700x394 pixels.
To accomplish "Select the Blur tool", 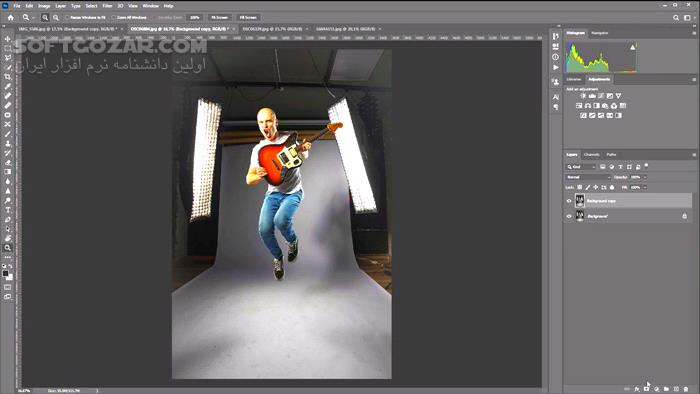I will click(x=8, y=182).
